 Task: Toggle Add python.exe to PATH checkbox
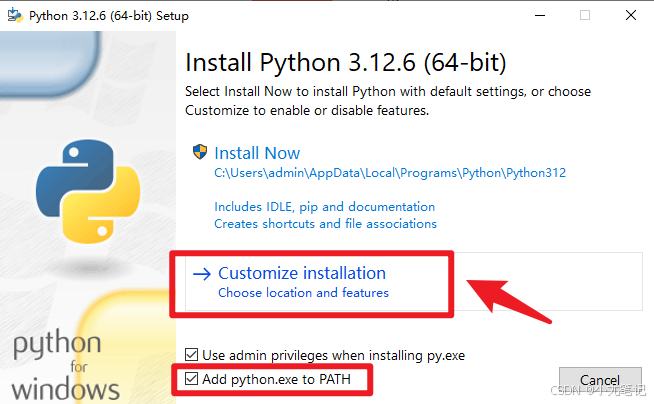pyautogui.click(x=191, y=379)
